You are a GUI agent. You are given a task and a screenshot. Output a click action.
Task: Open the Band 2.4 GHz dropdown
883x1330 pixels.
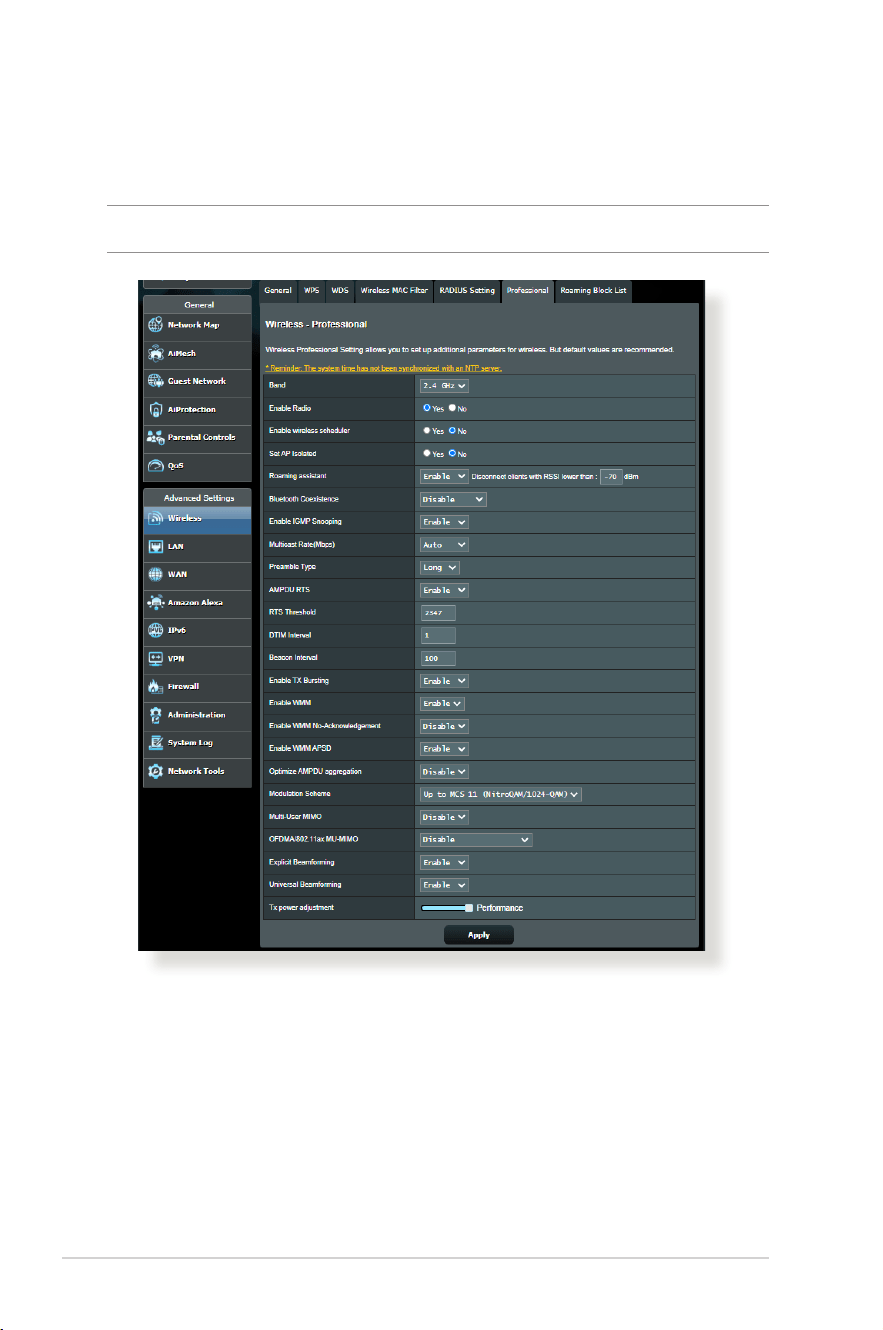click(x=444, y=385)
